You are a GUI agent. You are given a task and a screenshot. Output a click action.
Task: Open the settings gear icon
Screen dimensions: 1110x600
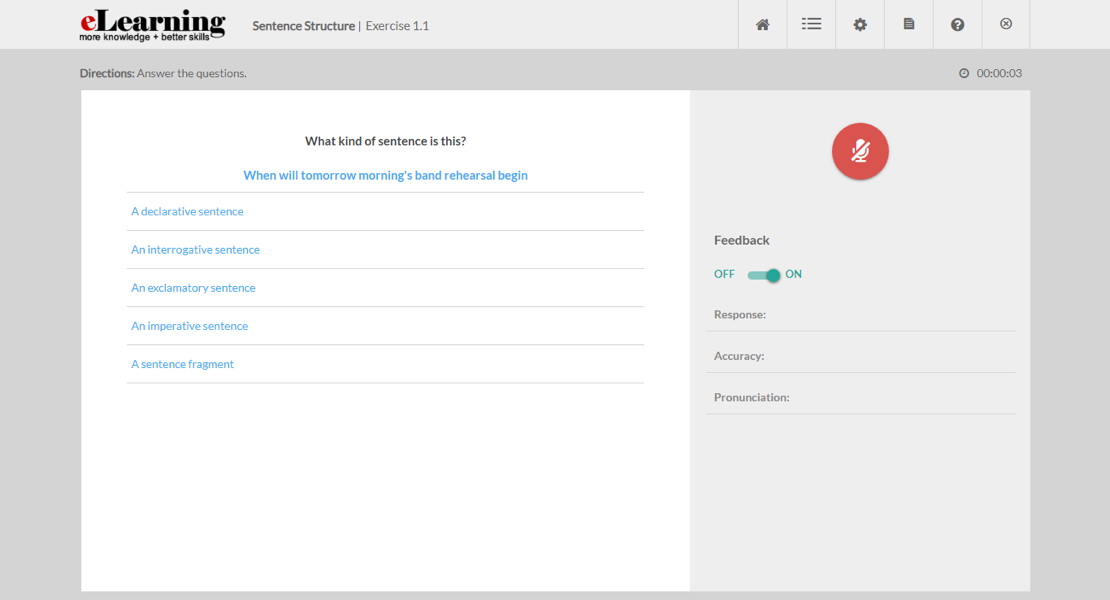pos(859,24)
